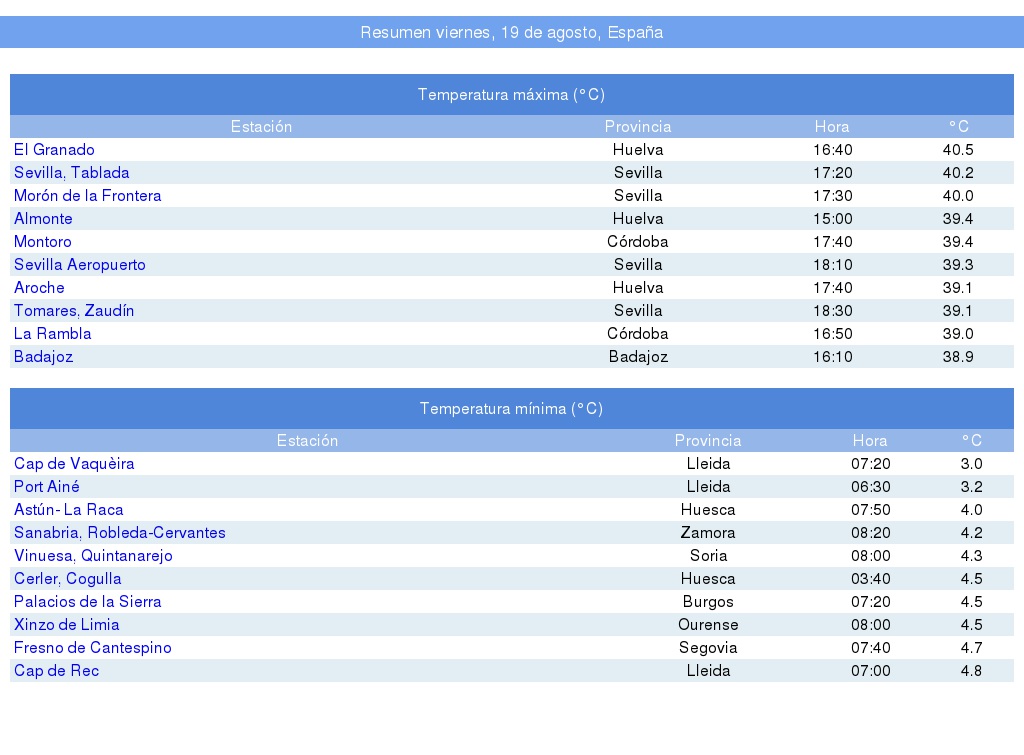1024x755 pixels.
Task: Click 'Córdoba' province in the Montoro row
Action: (638, 242)
